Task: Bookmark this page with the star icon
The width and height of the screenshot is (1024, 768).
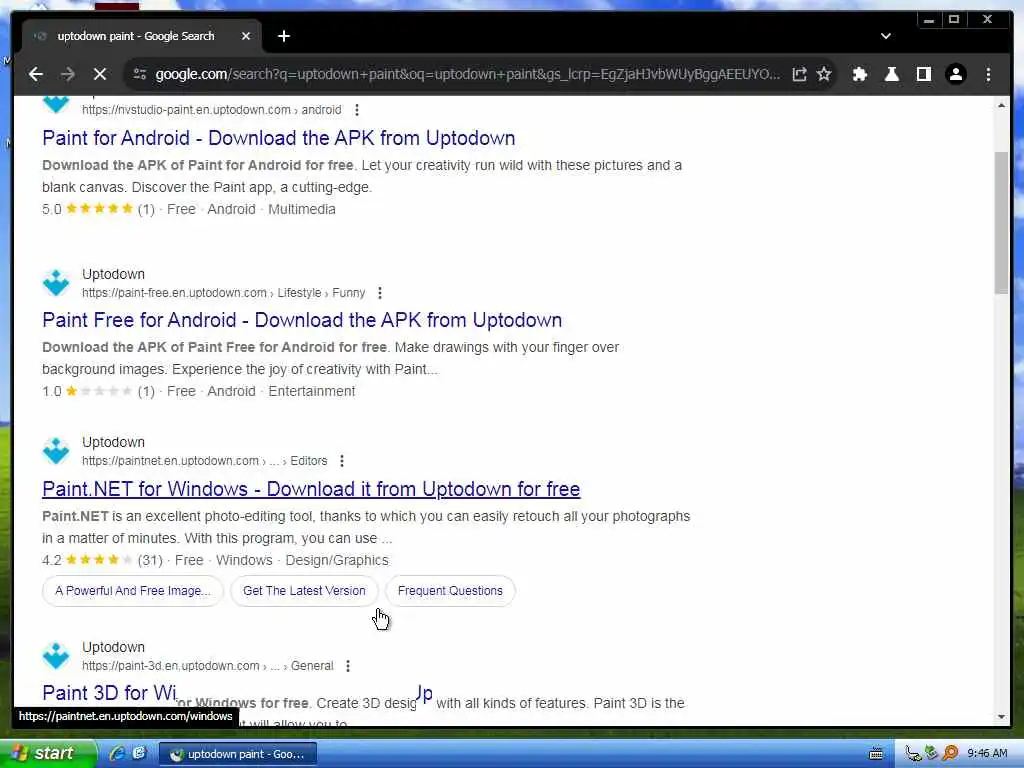Action: click(824, 74)
